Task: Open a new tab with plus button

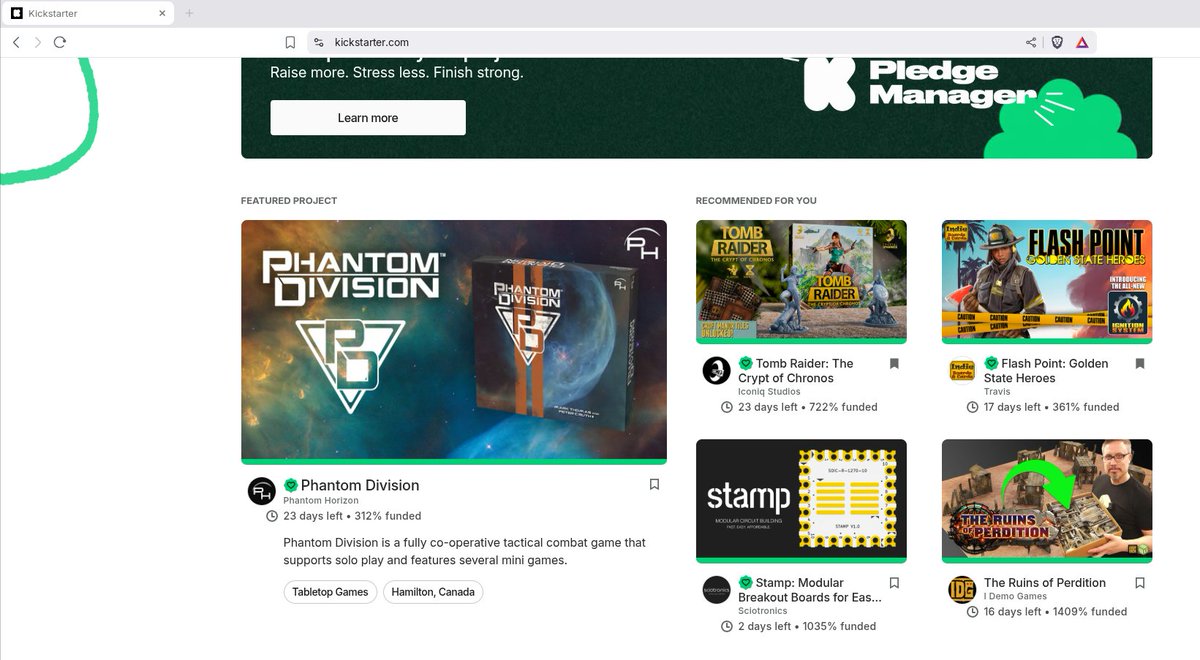Action: tap(190, 13)
